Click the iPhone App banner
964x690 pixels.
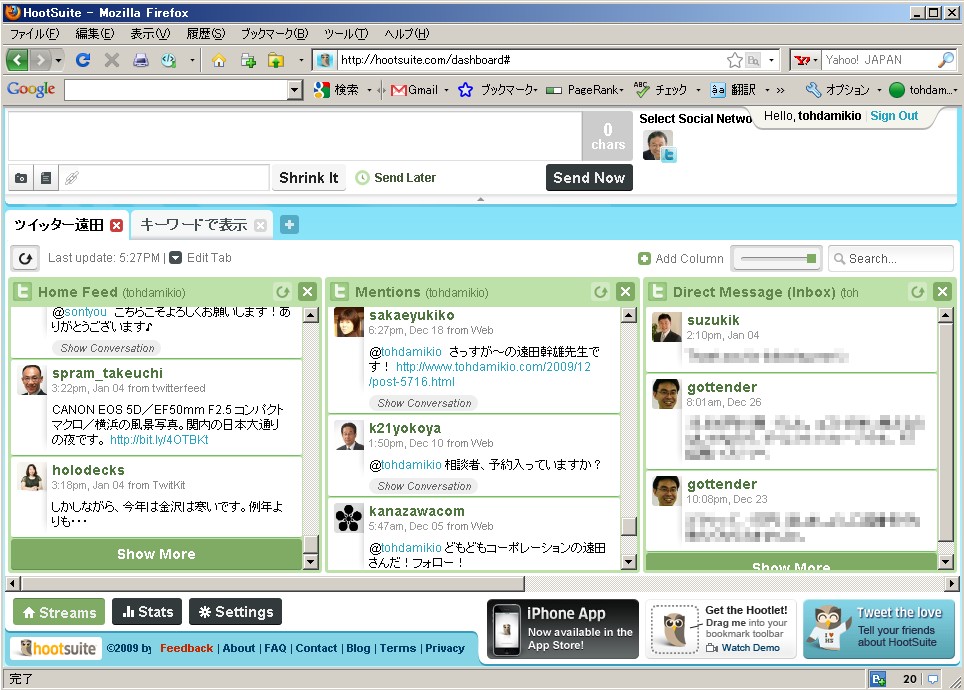click(x=563, y=629)
